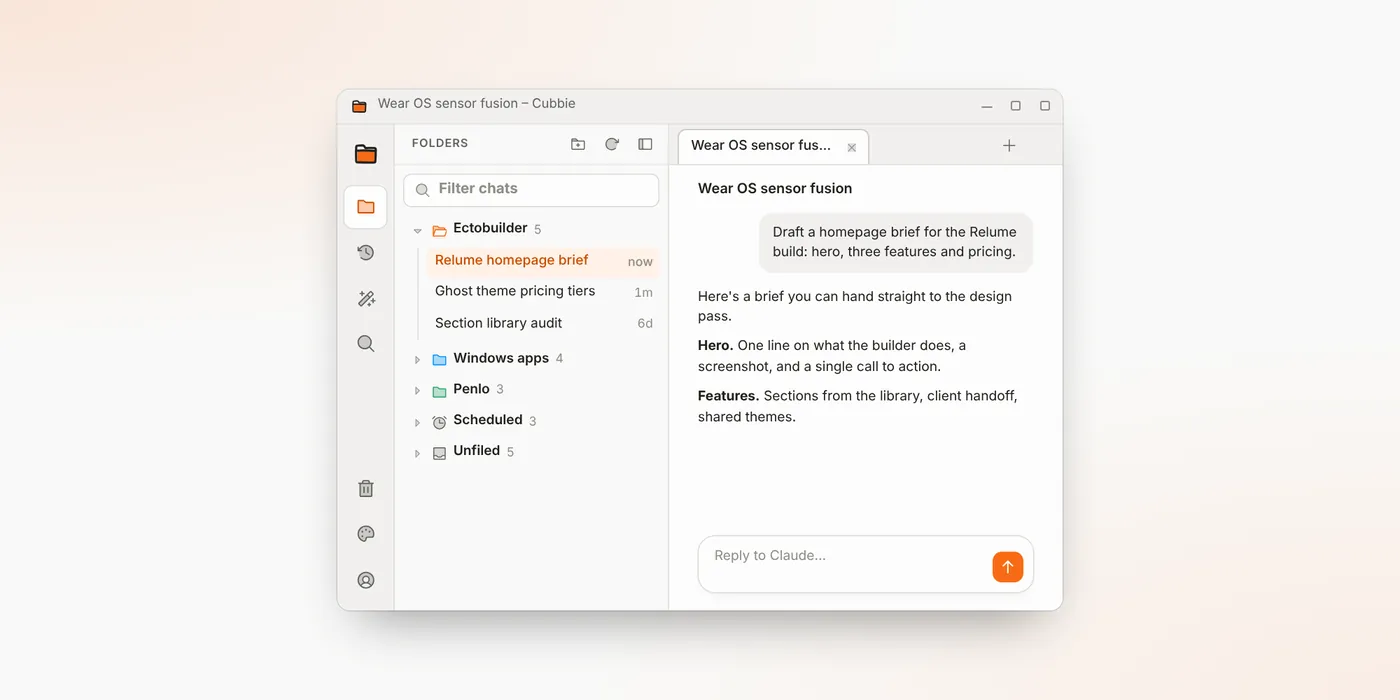Create a new folder via header icon
This screenshot has height=700, width=1400.
click(578, 144)
